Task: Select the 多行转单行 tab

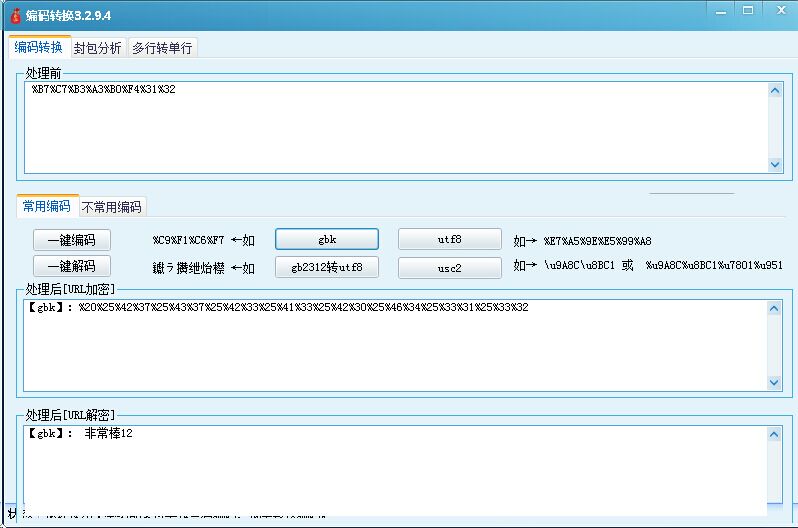Action: (x=162, y=48)
